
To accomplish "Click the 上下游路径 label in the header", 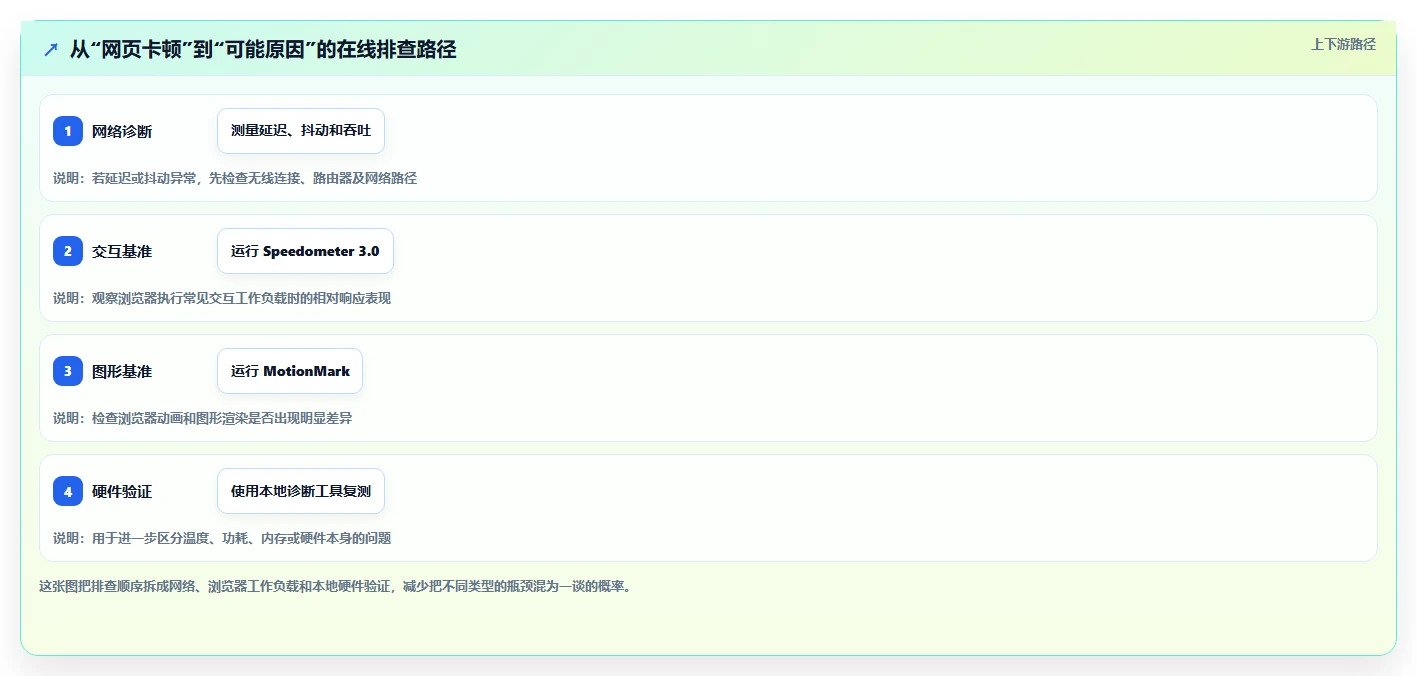I will tap(1343, 44).
